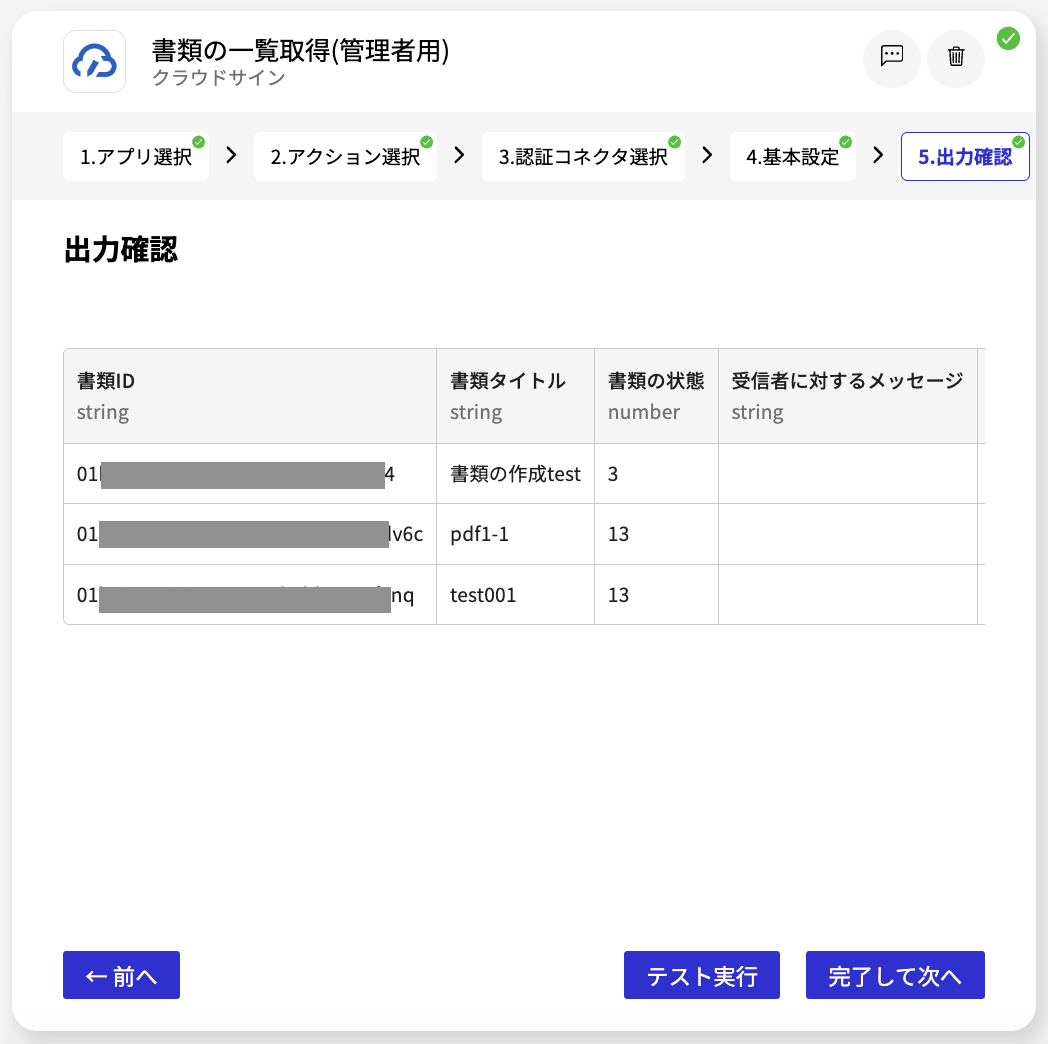The height and width of the screenshot is (1044, 1048).
Task: Click chevron arrow after 2.アクション選択
Action: coord(459,155)
